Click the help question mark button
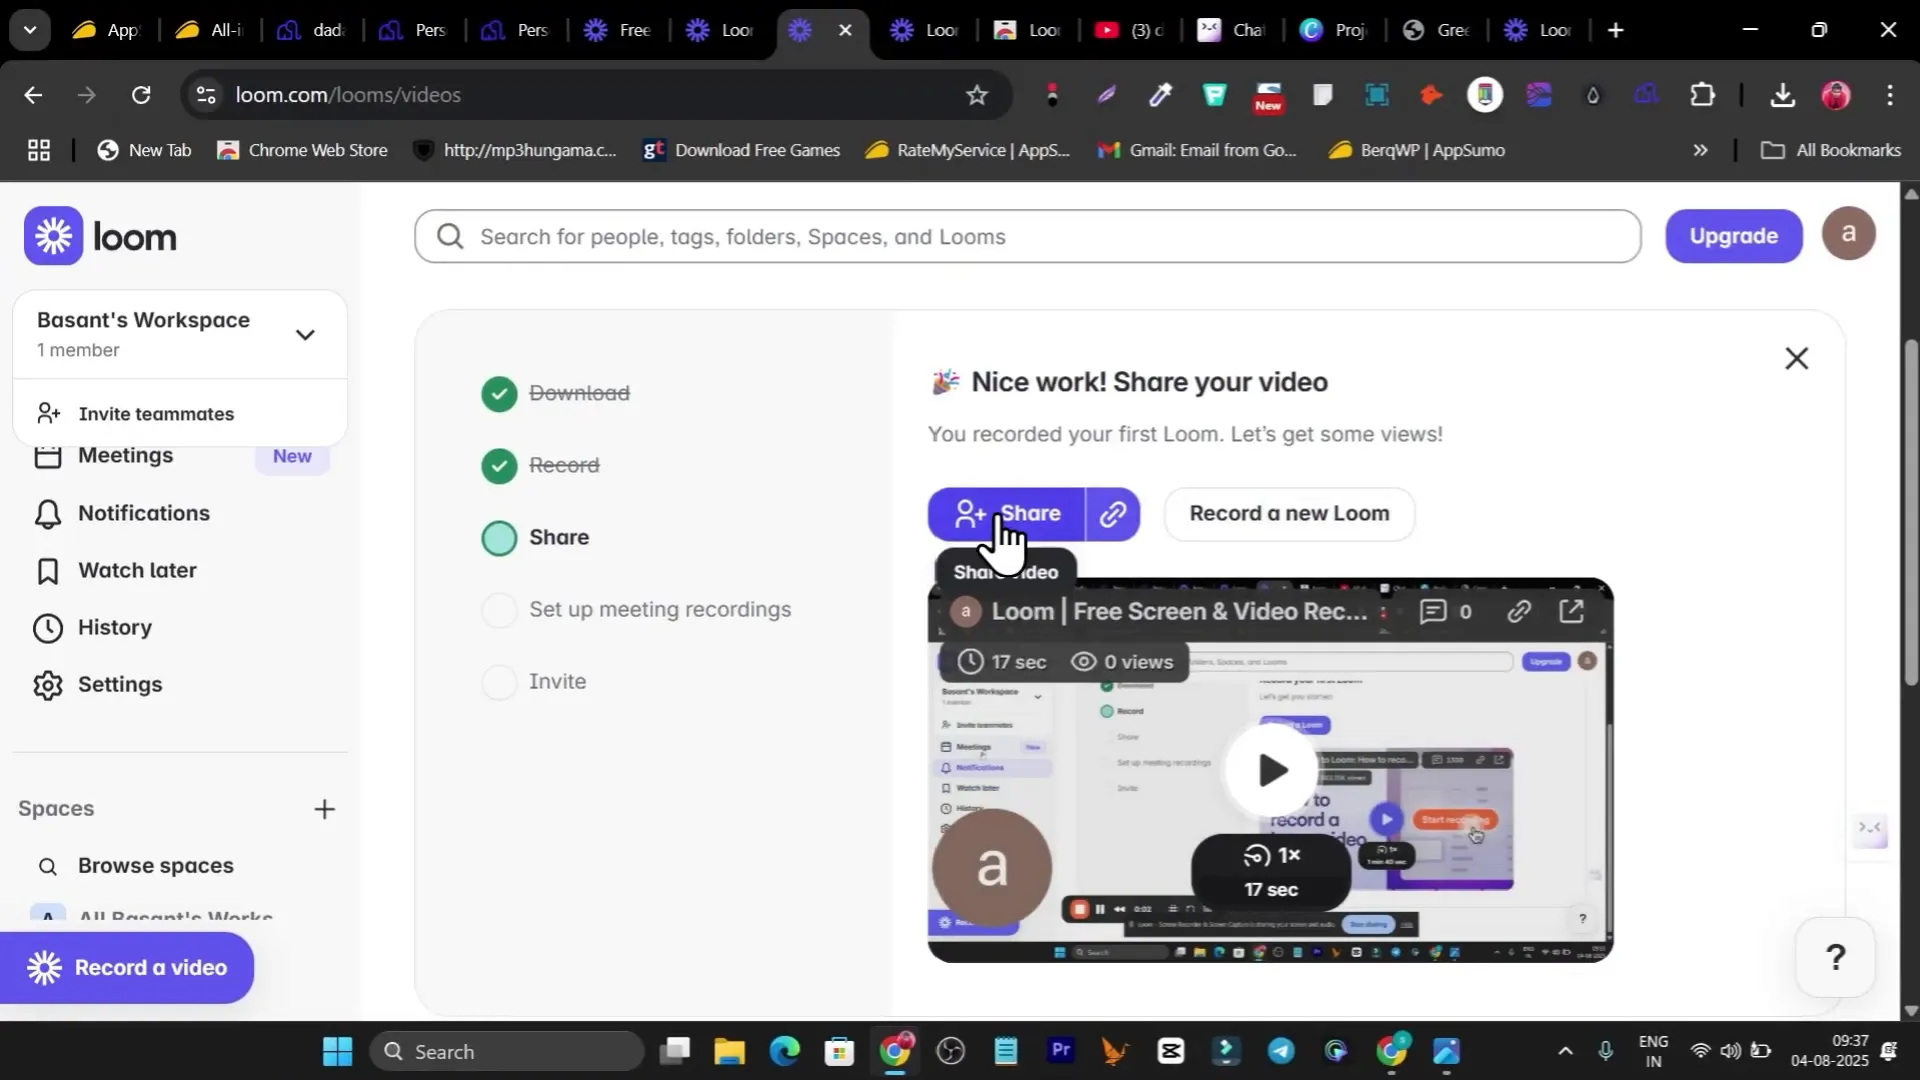This screenshot has height=1080, width=1920. 1835,958
